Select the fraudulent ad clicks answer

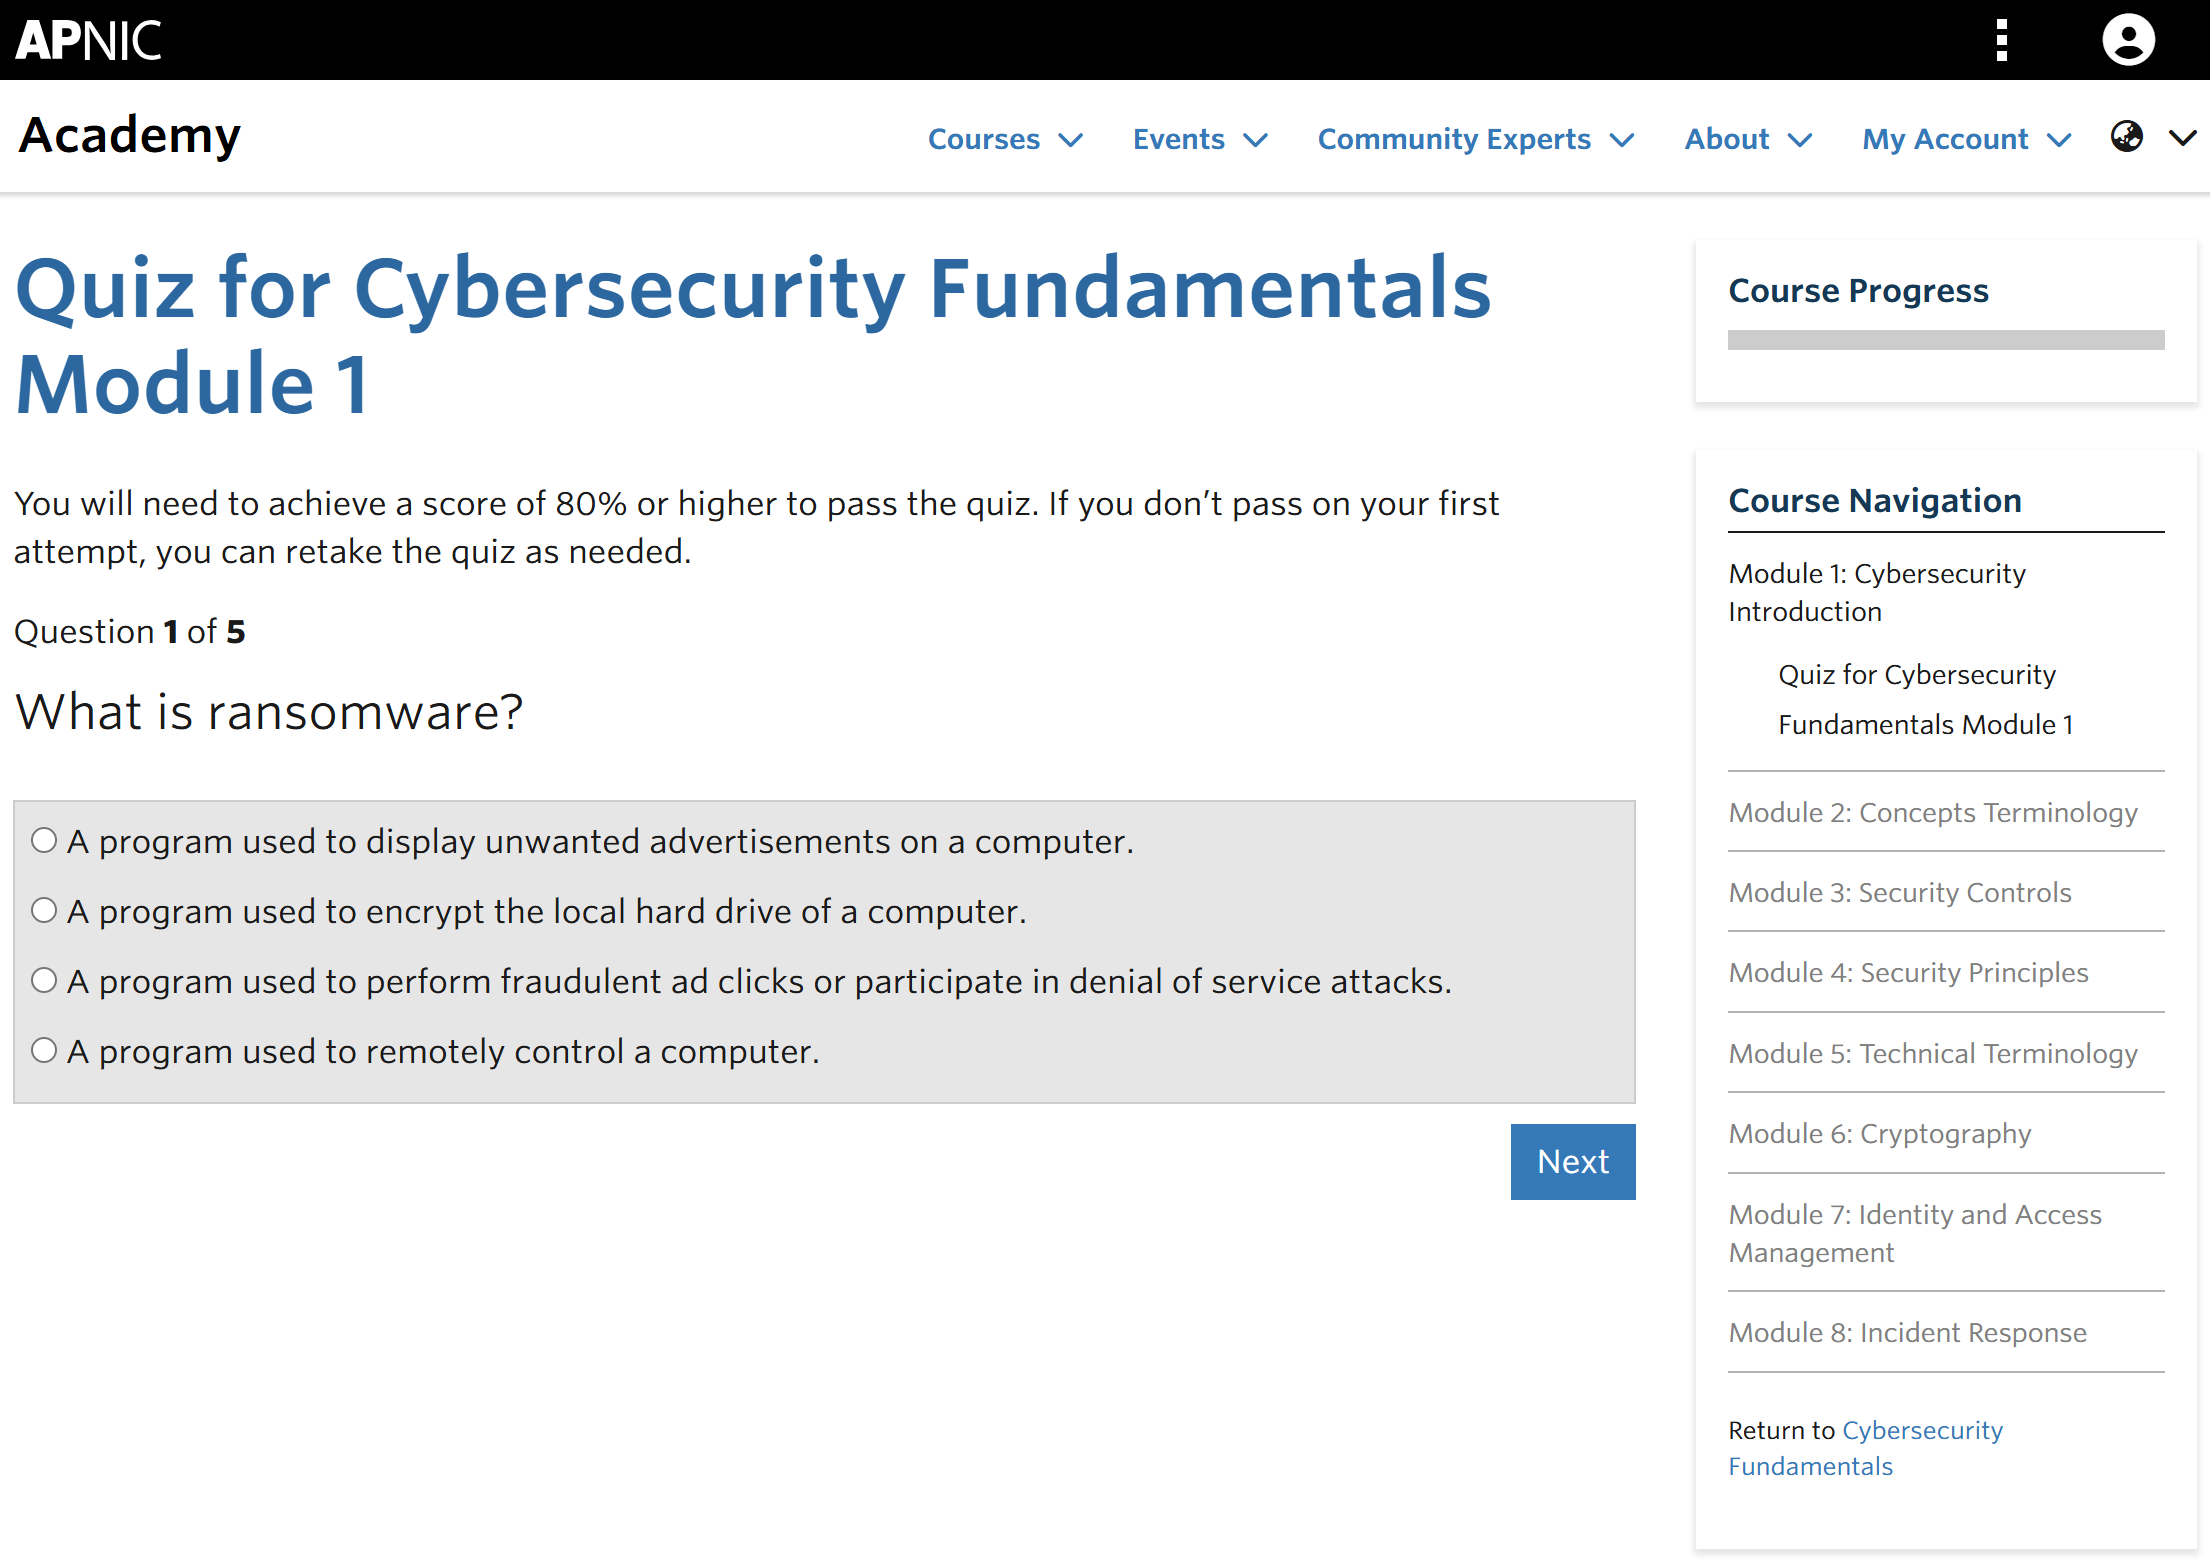pos(44,980)
